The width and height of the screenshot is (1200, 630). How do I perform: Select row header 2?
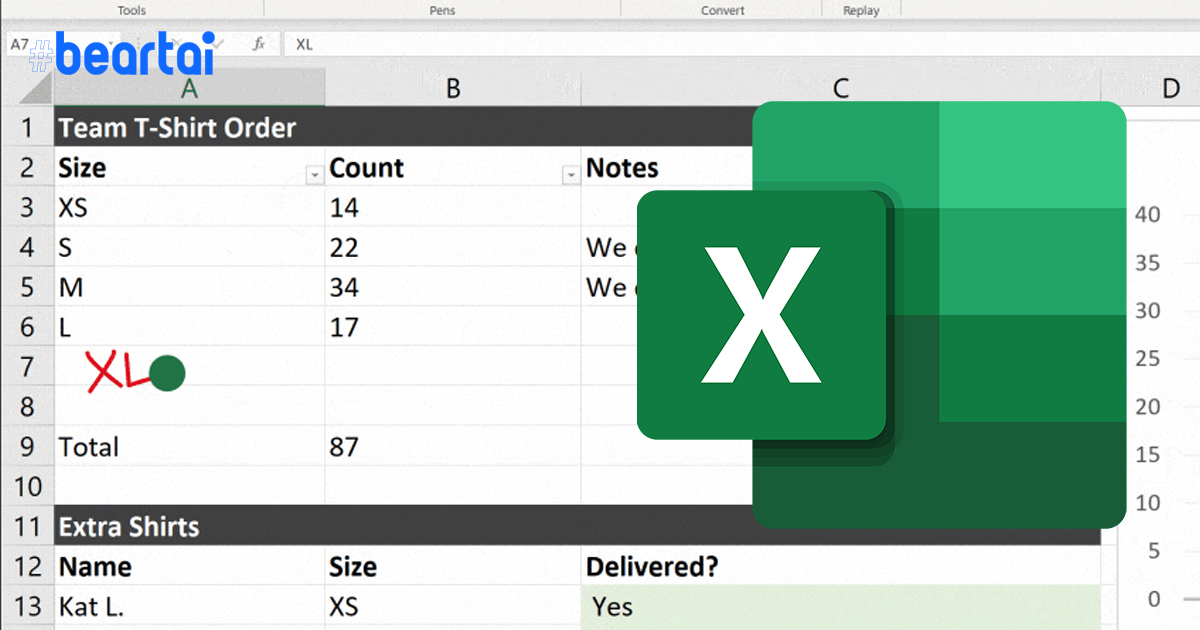coord(27,167)
